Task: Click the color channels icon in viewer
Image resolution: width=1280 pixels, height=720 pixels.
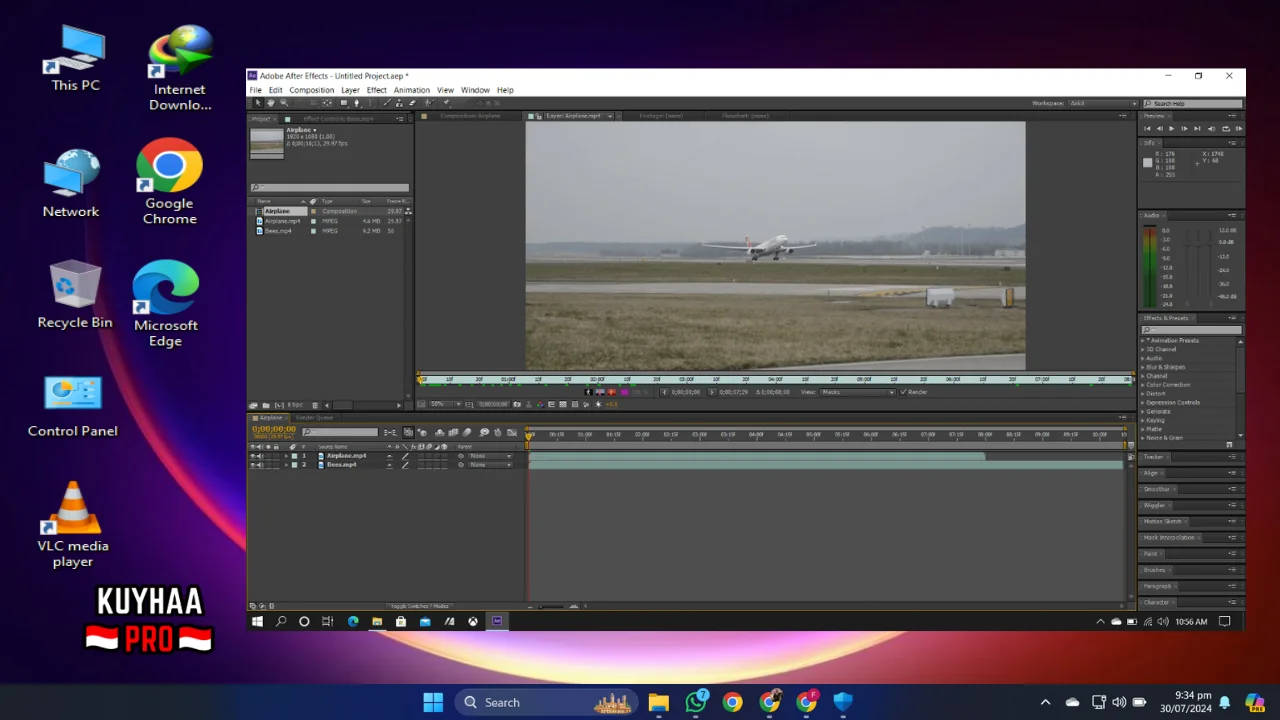Action: pyautogui.click(x=540, y=404)
